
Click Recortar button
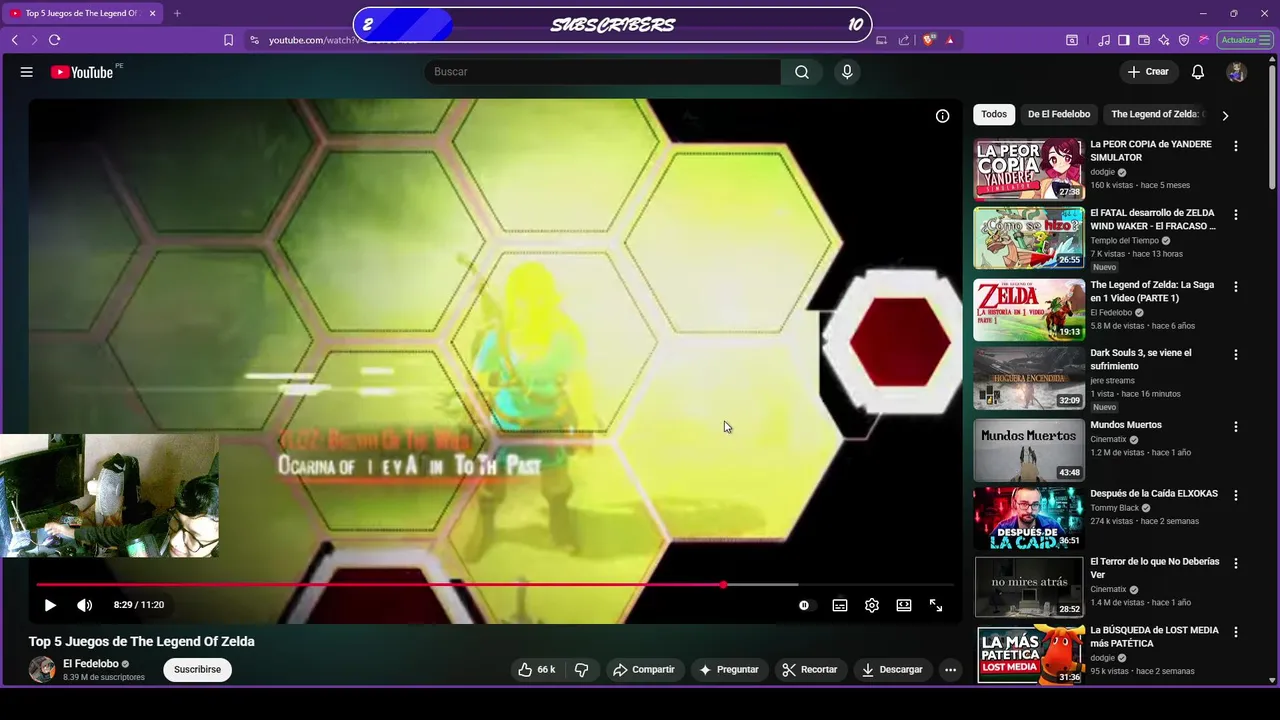pyautogui.click(x=809, y=669)
